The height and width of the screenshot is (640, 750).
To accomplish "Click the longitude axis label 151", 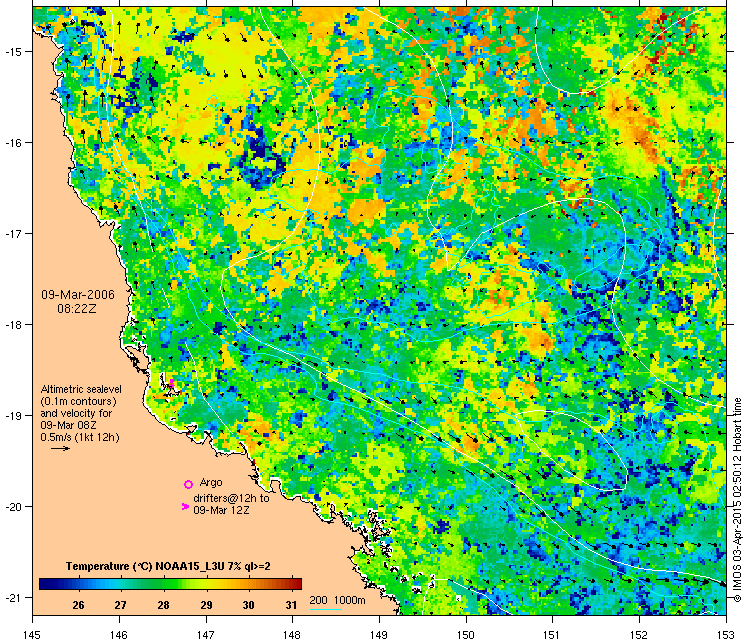I will pyautogui.click(x=552, y=634).
